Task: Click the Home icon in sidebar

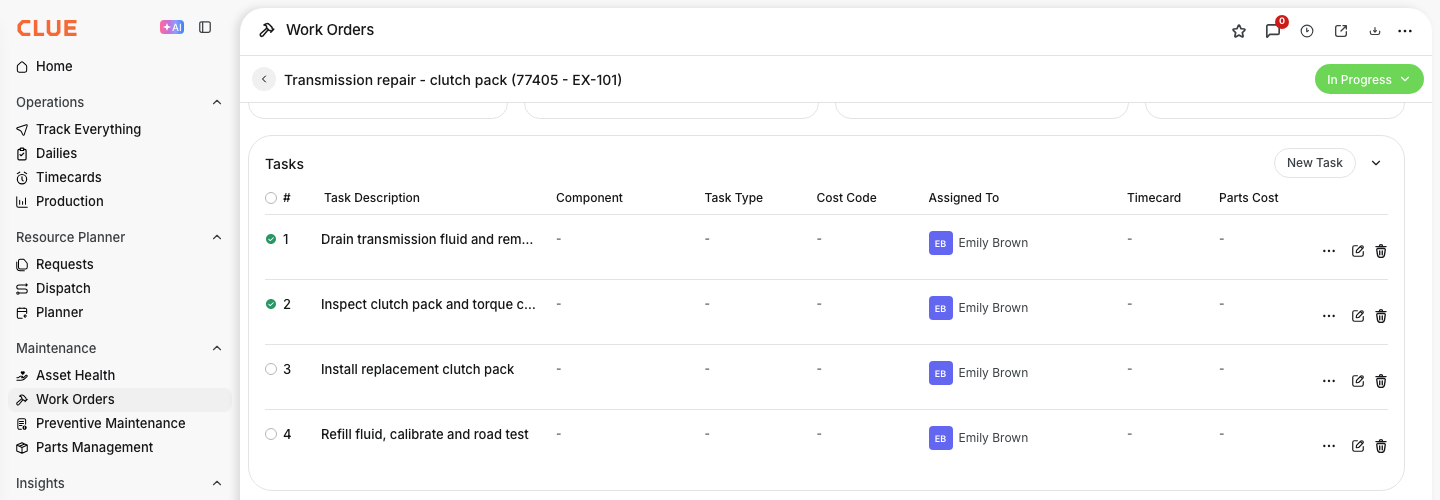Action: click(x=22, y=67)
